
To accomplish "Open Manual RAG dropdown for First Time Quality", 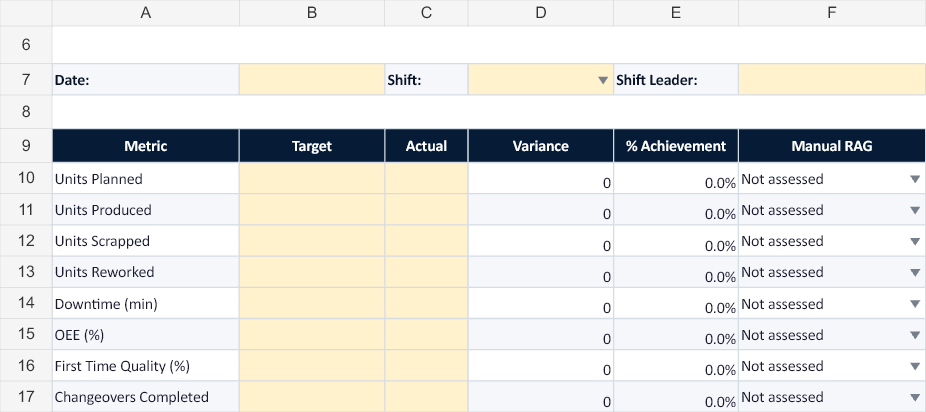I will pos(915,367).
